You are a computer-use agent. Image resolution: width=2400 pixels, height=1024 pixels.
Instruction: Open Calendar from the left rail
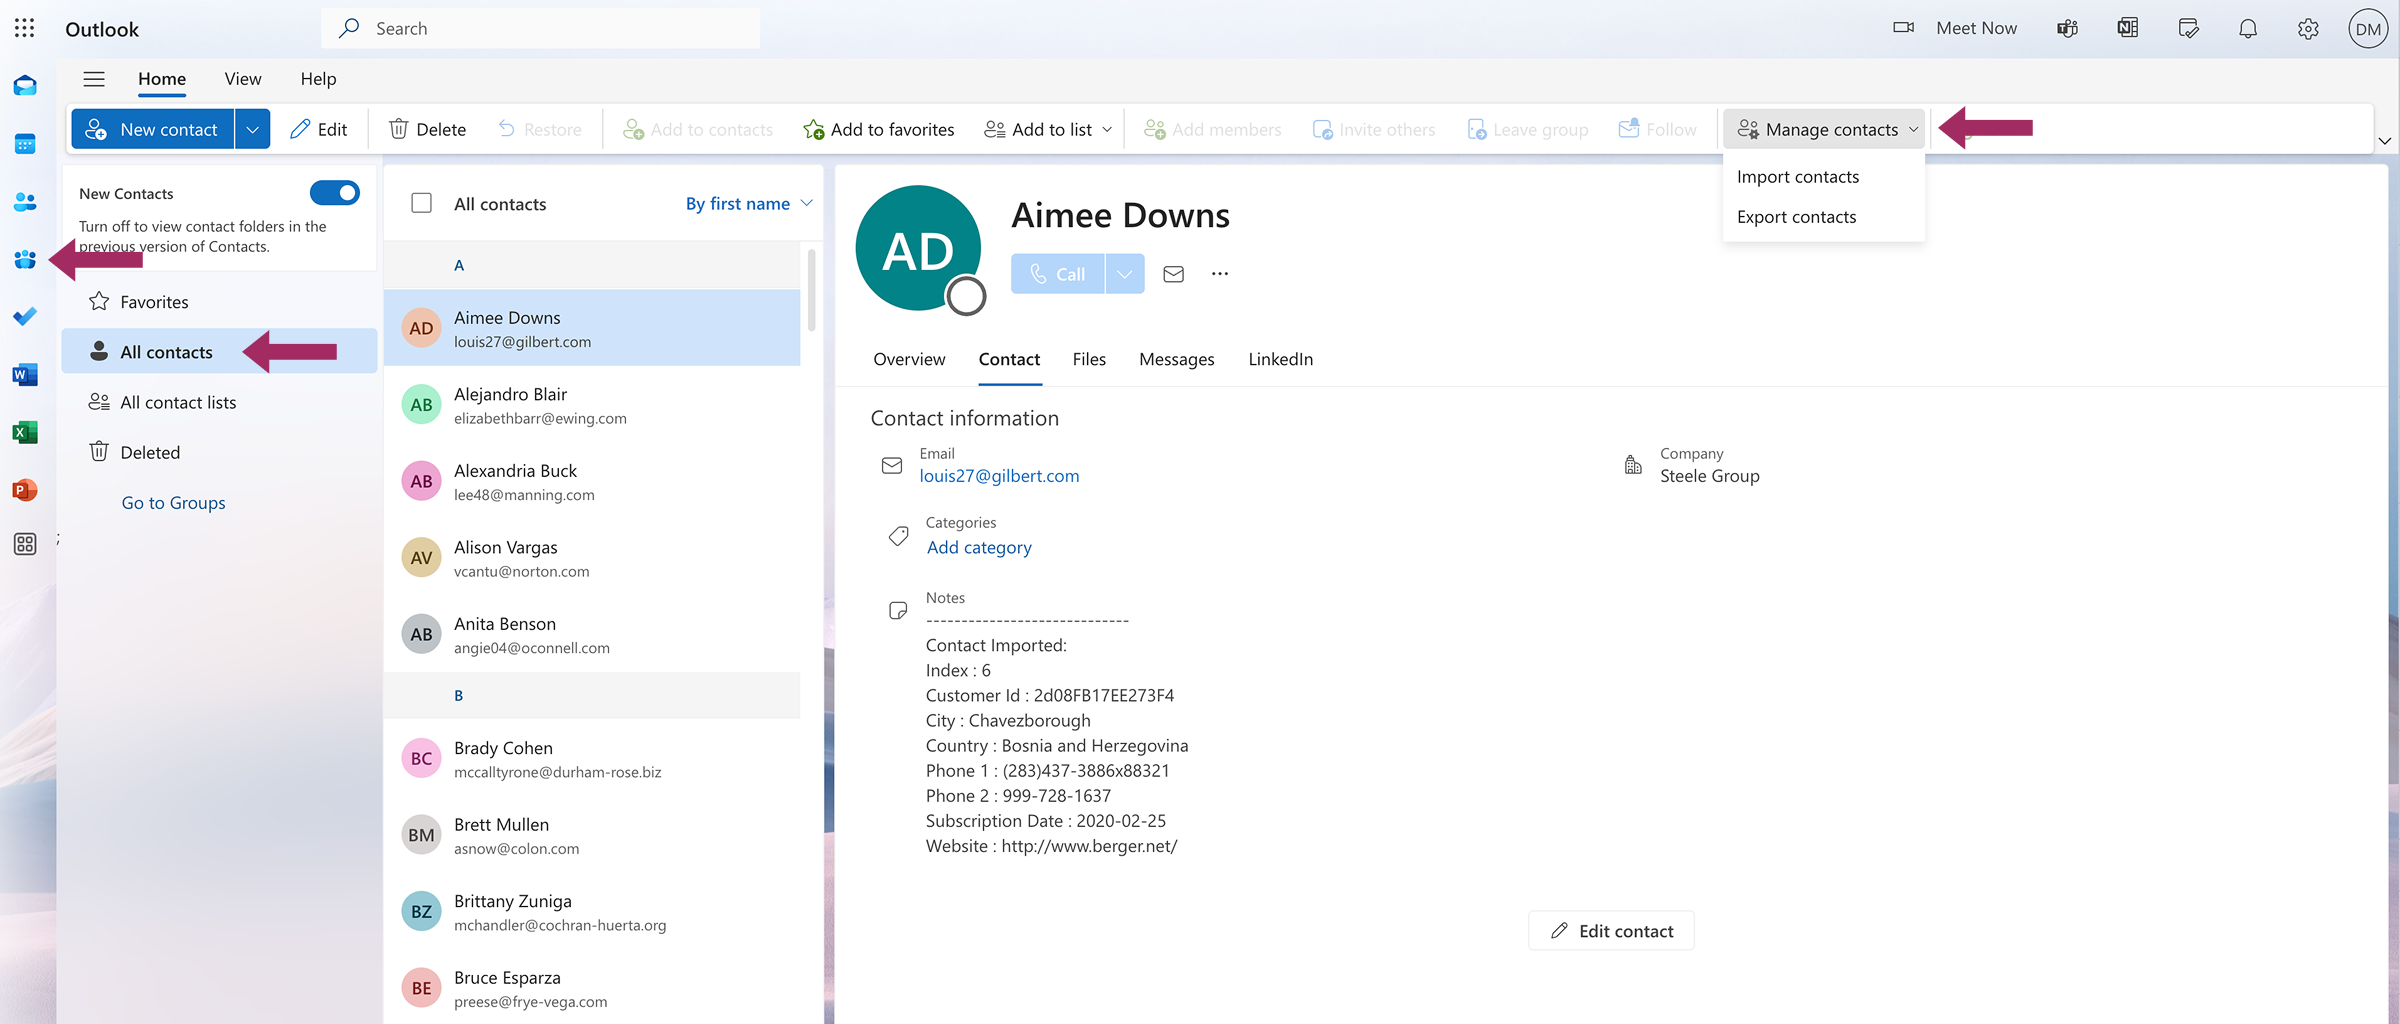pos(25,145)
